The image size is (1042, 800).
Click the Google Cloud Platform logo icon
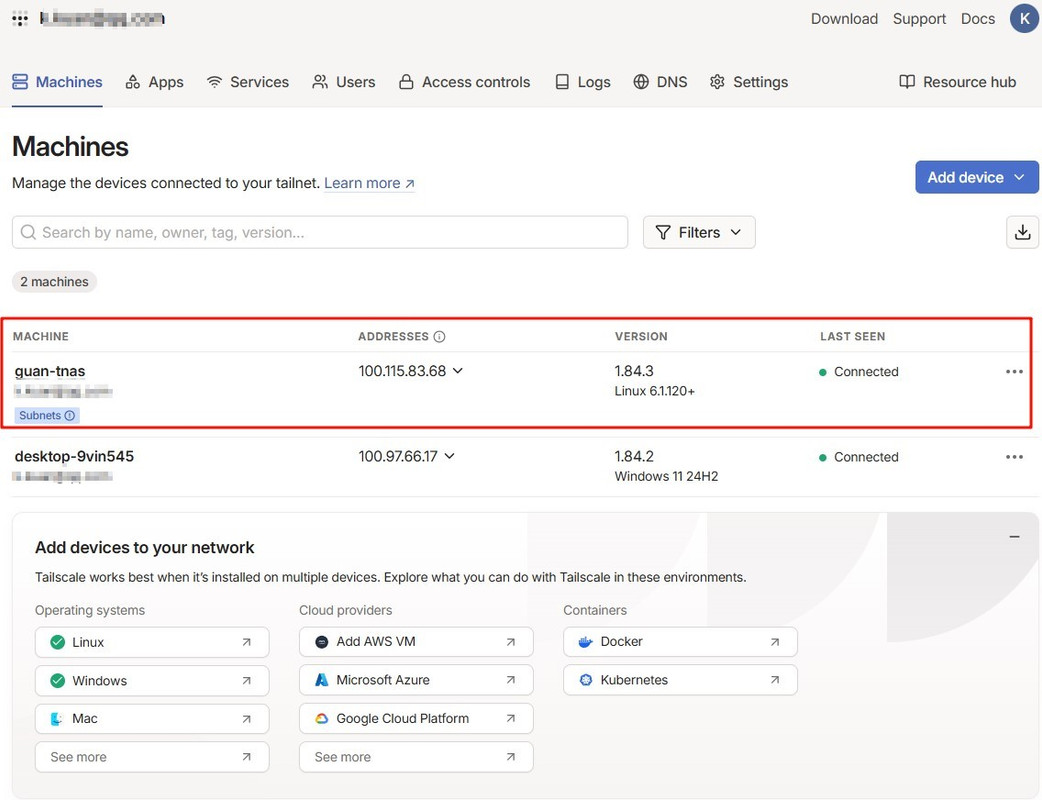(x=322, y=718)
